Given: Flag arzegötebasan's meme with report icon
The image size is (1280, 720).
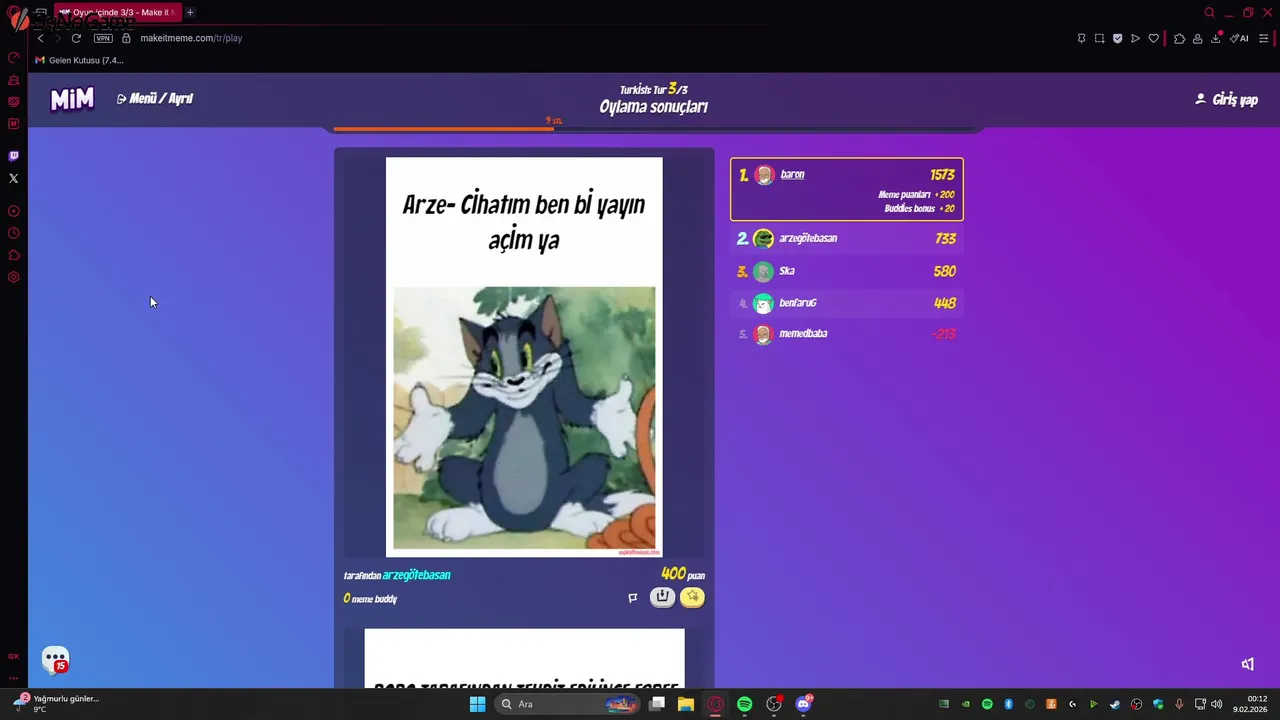Looking at the screenshot, I should [632, 598].
